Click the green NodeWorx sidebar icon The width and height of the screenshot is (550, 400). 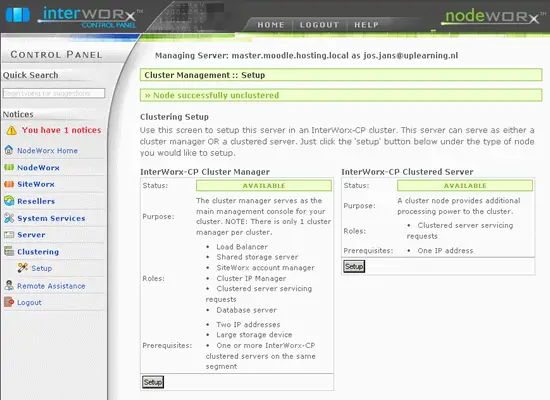click(x=9, y=167)
